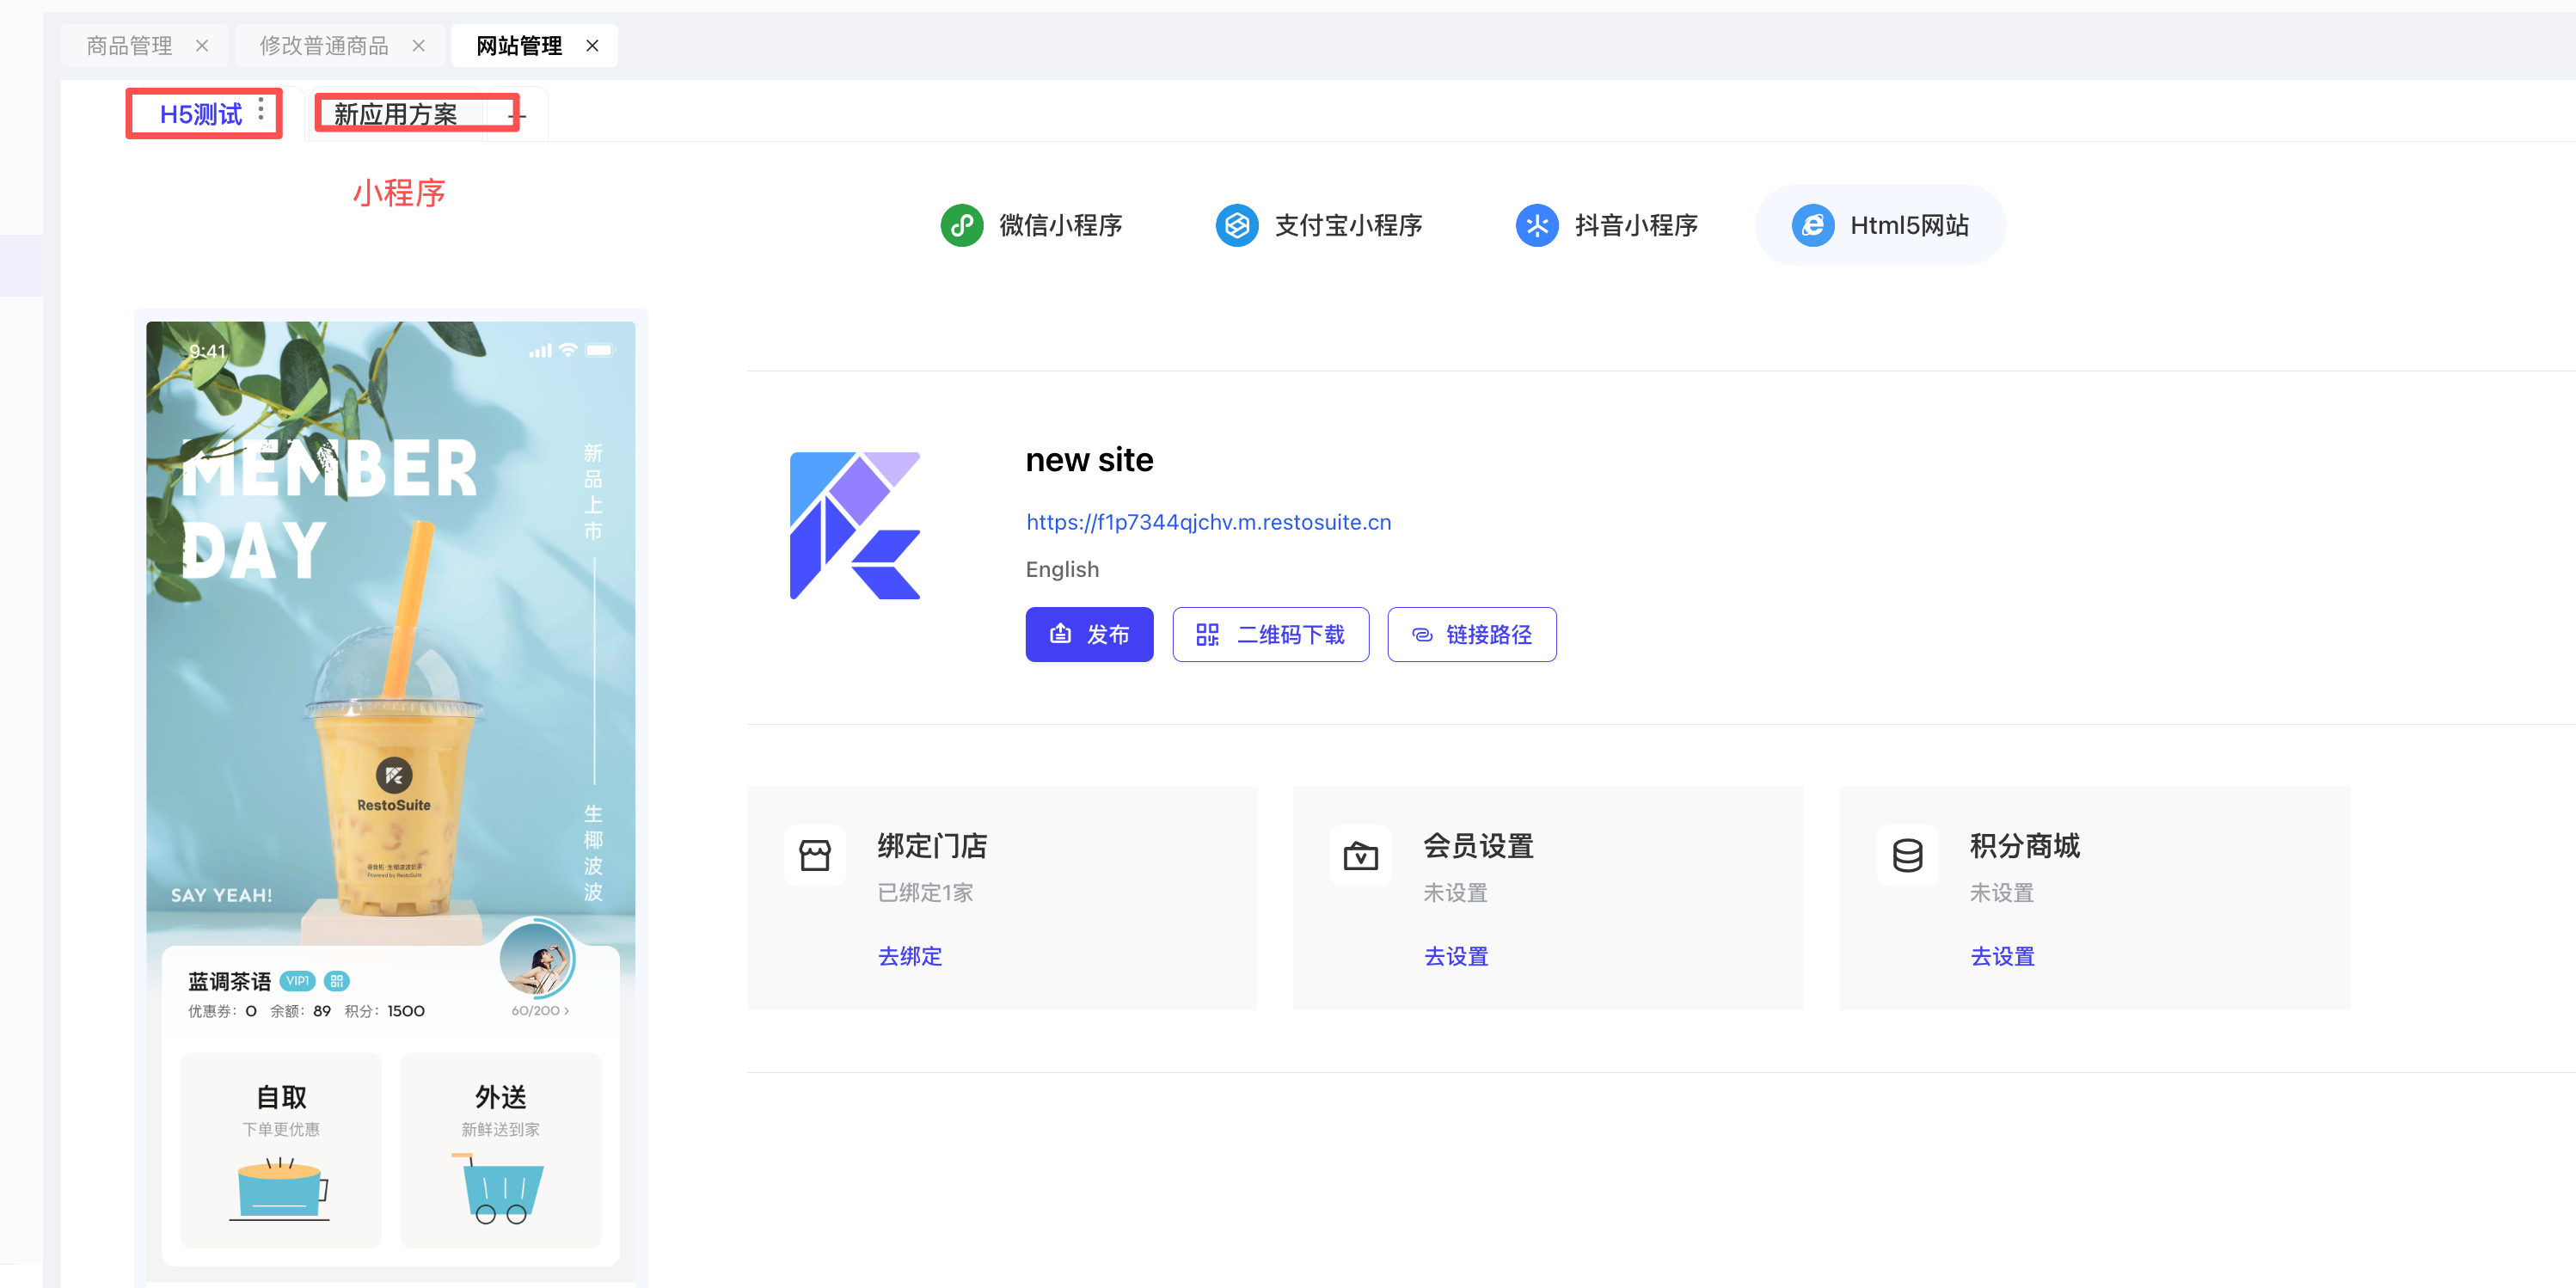This screenshot has height=1288, width=2576.
Task: Close the 网站管理 tab
Action: click(592, 46)
